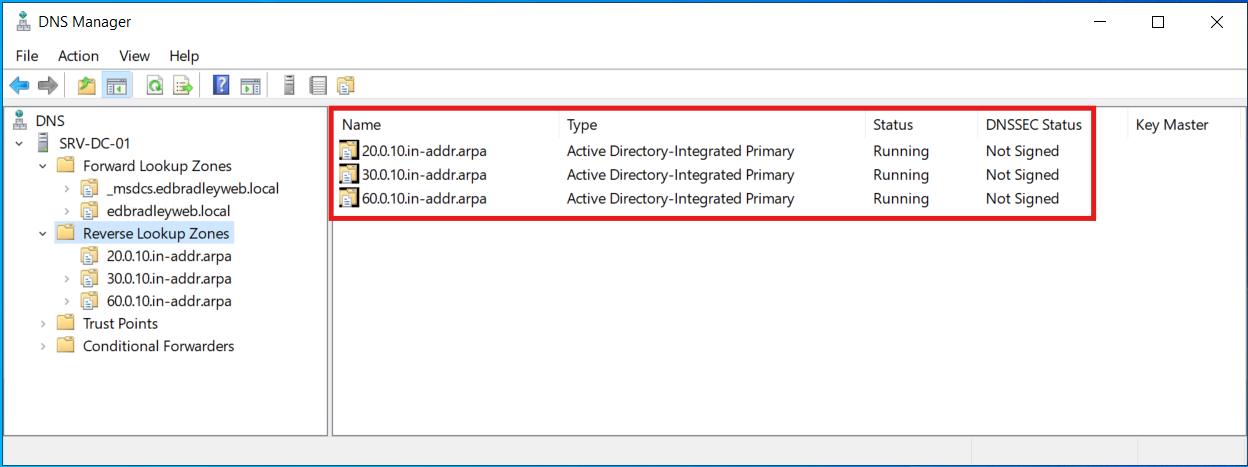Screen dimensions: 1248x467
Task: Click the _msdcs.edbradleyweb.local zone icon
Action: (90, 188)
